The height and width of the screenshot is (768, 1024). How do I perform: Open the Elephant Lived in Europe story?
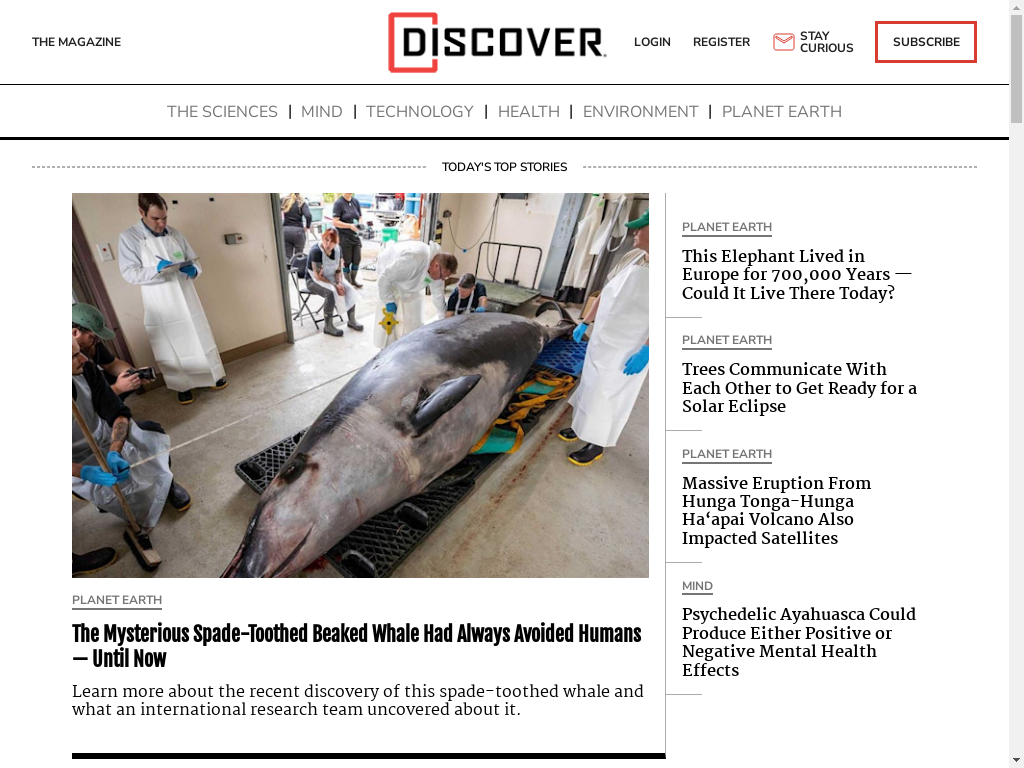click(796, 274)
